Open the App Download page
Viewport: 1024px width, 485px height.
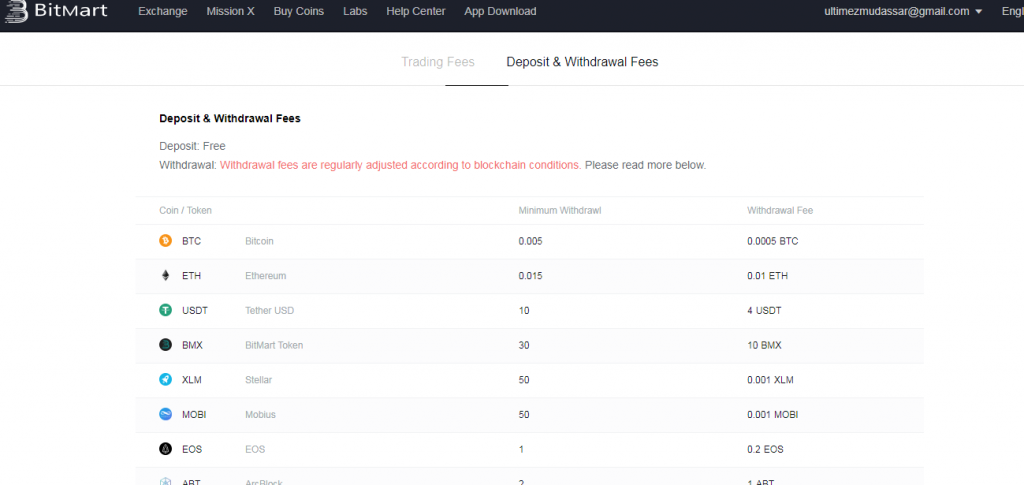point(500,11)
